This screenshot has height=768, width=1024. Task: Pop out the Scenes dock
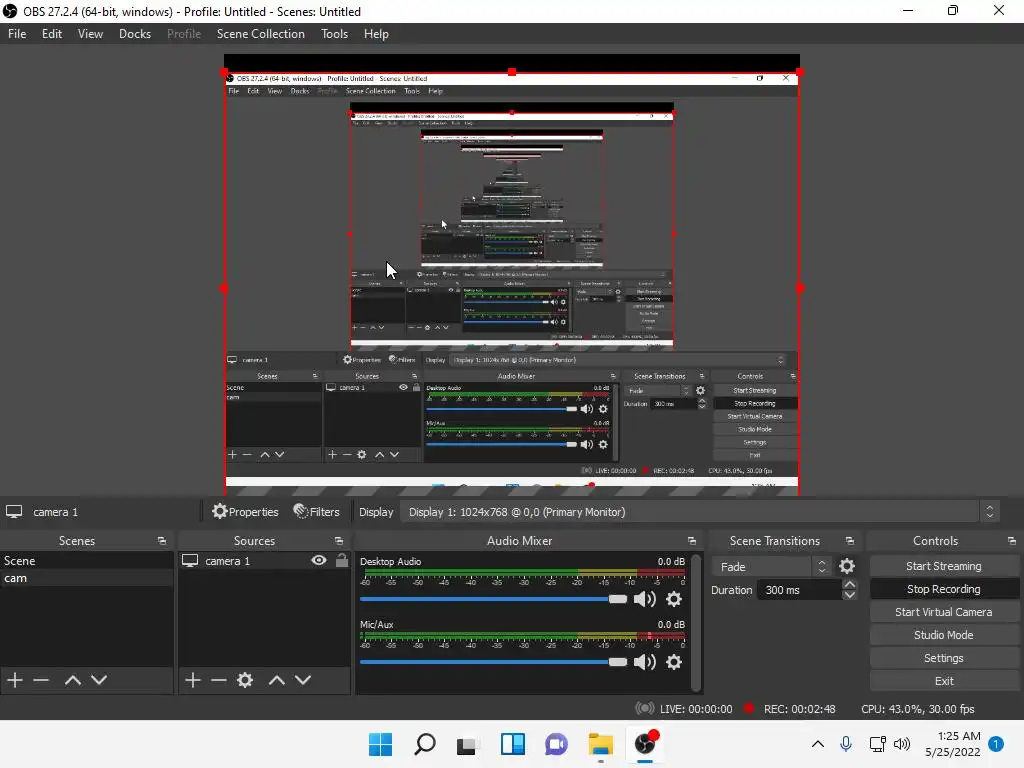click(x=161, y=541)
